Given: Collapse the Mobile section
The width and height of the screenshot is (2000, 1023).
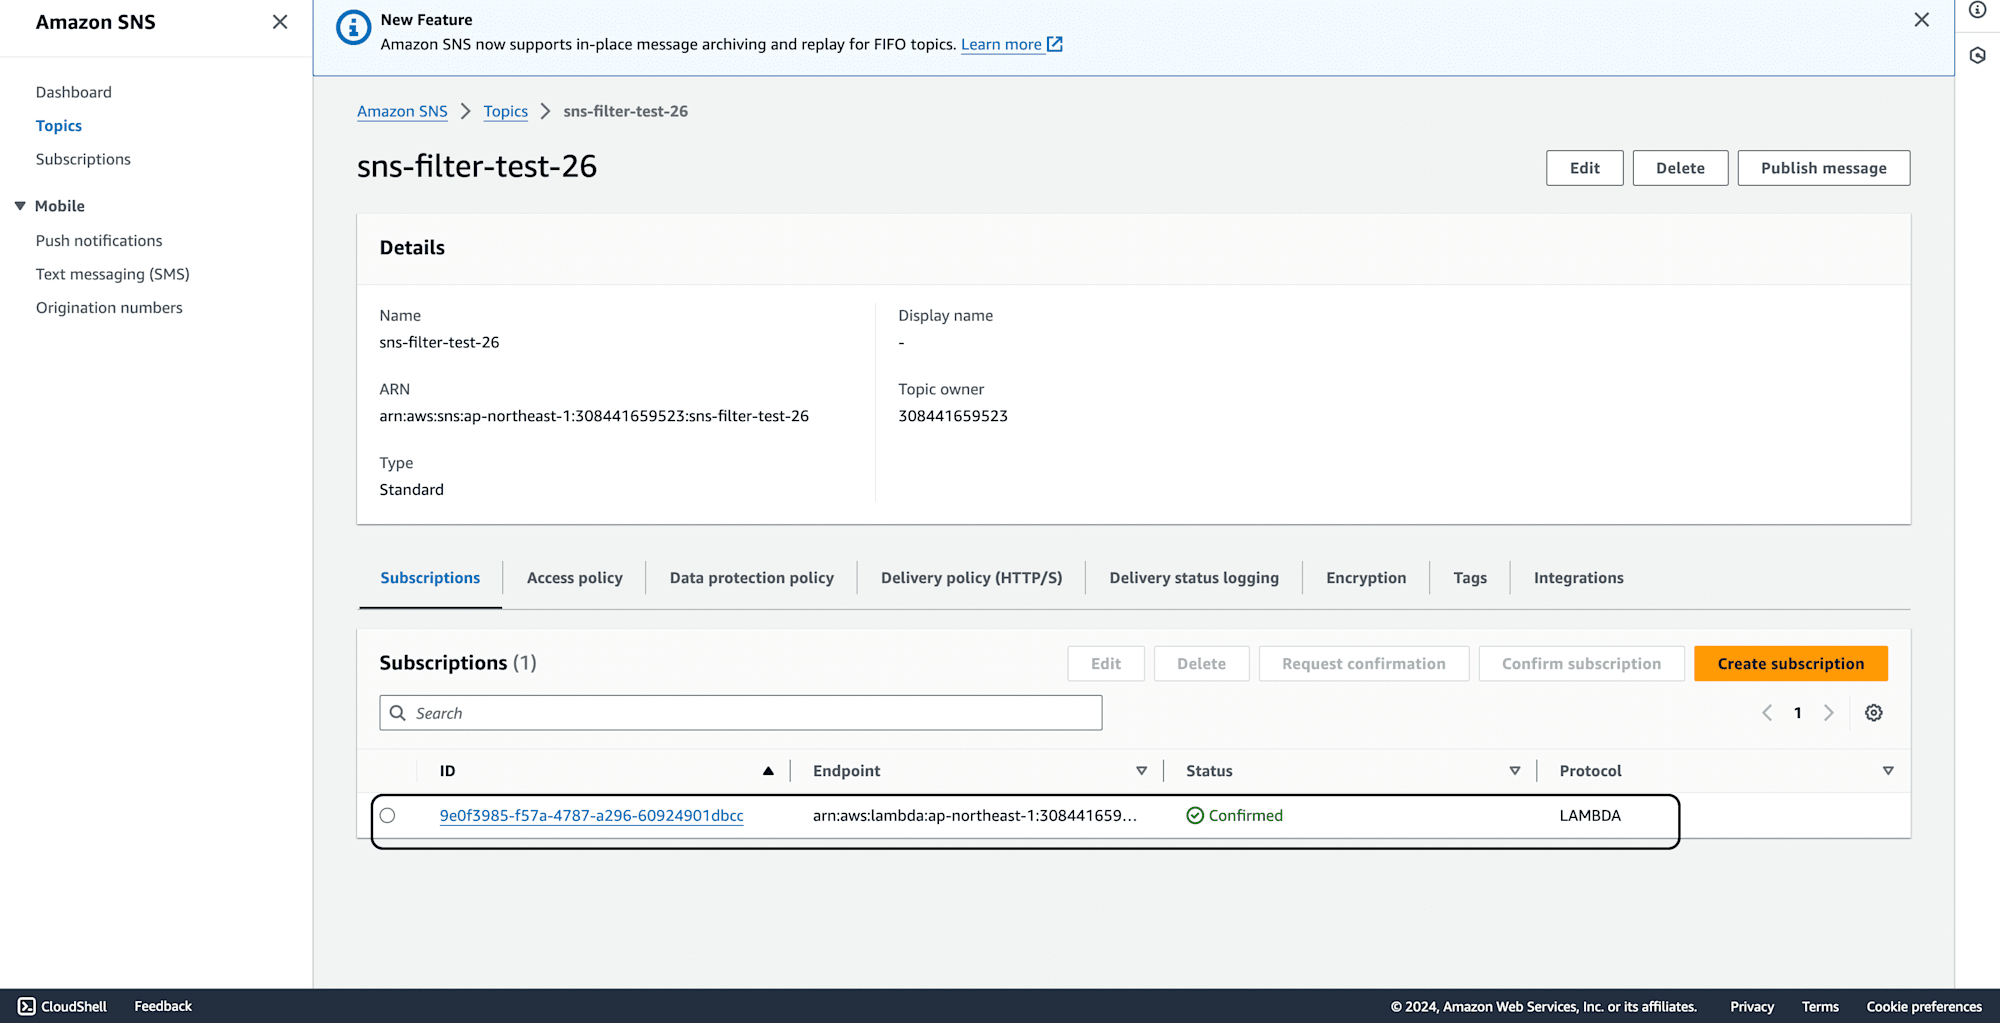Looking at the screenshot, I should tap(20, 206).
